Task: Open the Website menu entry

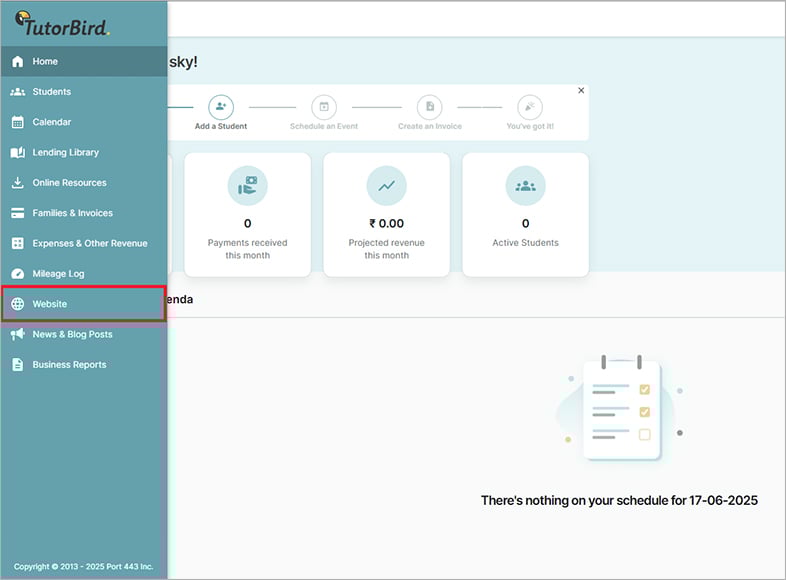Action: (84, 304)
